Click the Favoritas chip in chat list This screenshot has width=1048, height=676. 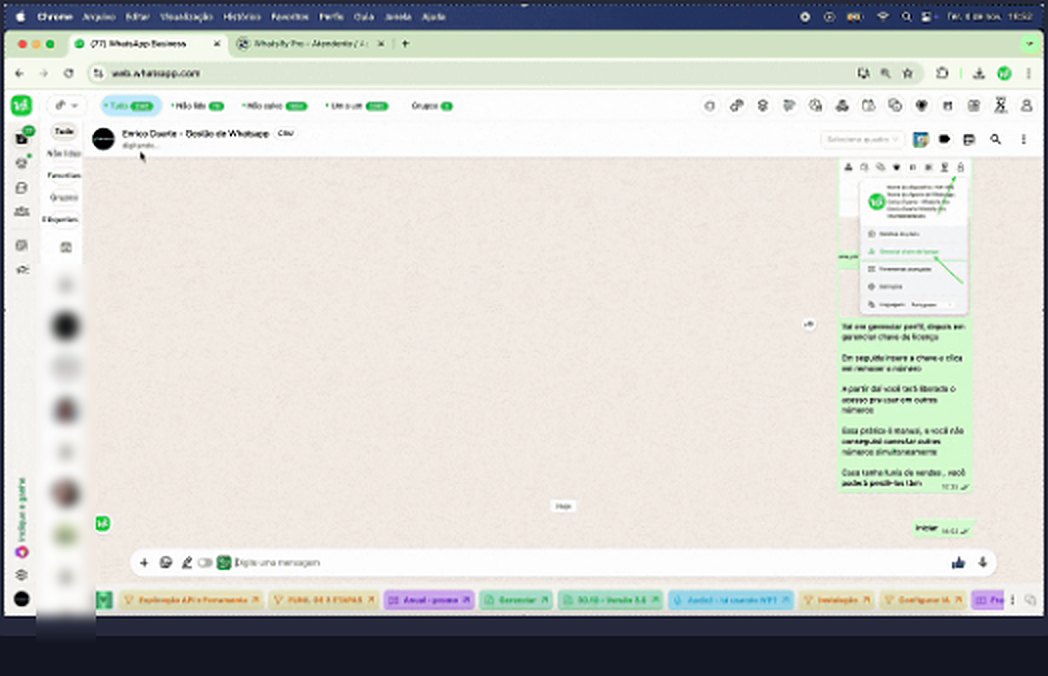[63, 175]
